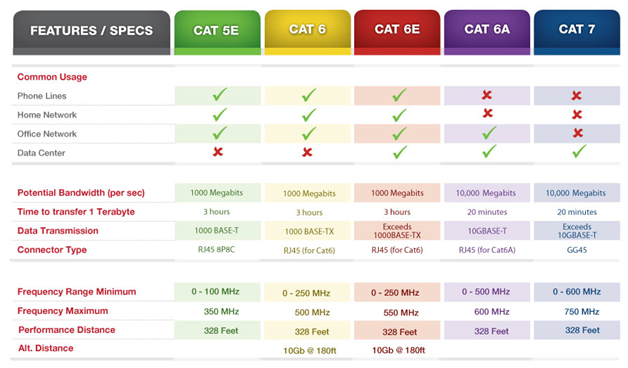The width and height of the screenshot is (628, 368).
Task: Select the CAT 5E green header tab
Action: click(x=217, y=33)
